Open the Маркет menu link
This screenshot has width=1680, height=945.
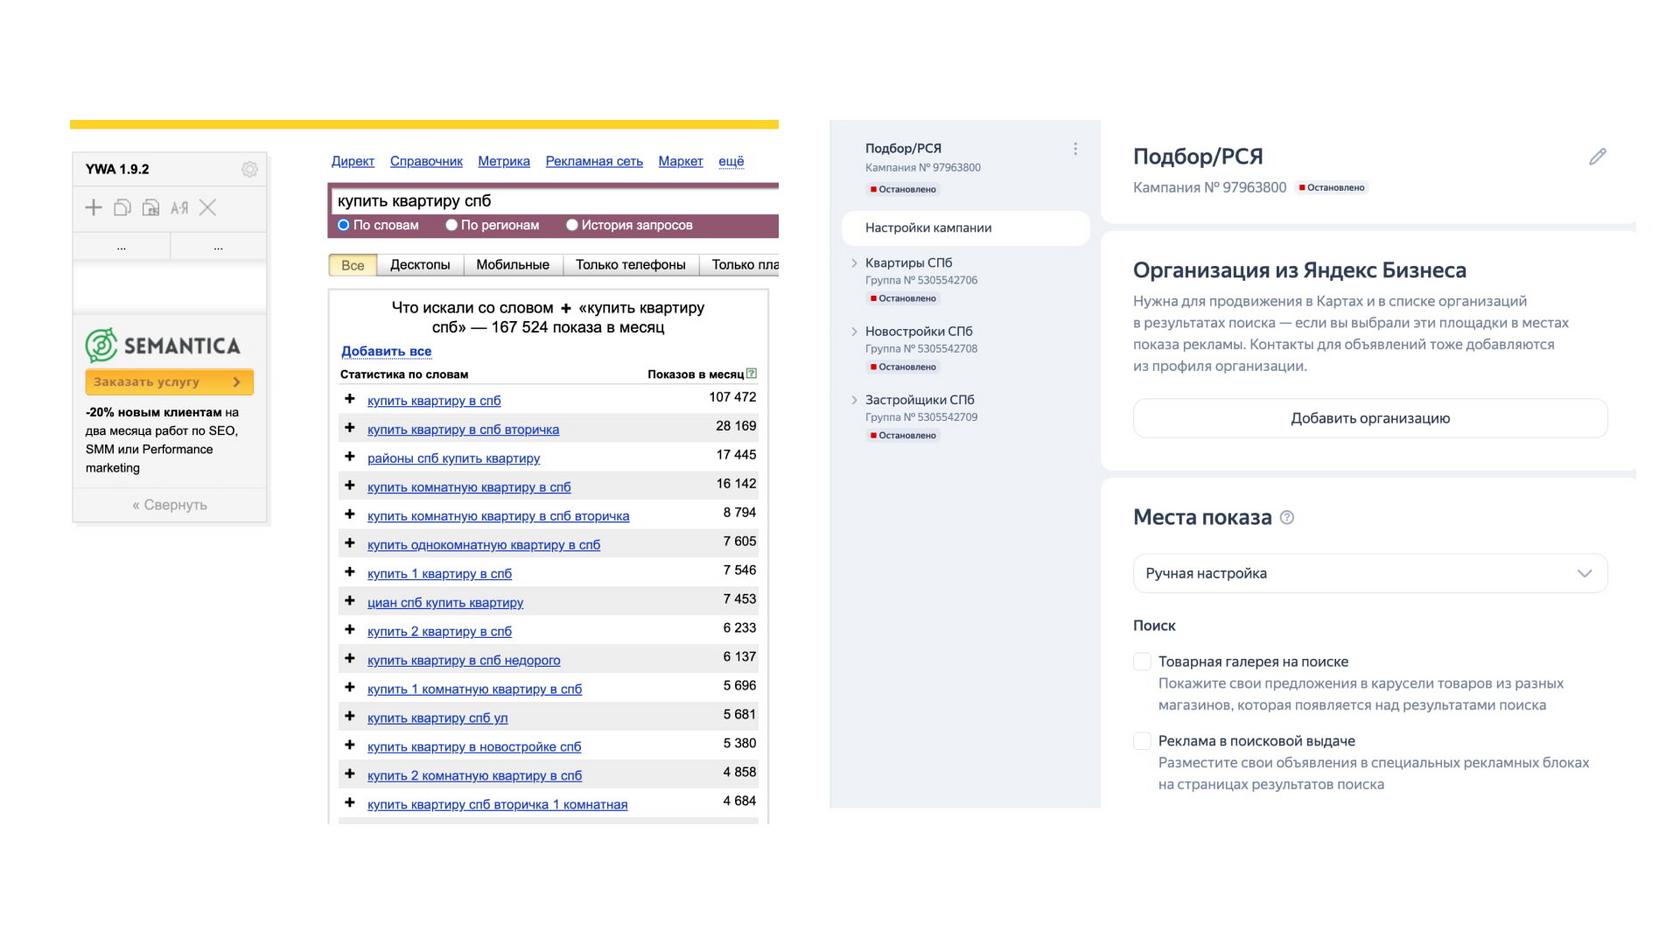[680, 161]
